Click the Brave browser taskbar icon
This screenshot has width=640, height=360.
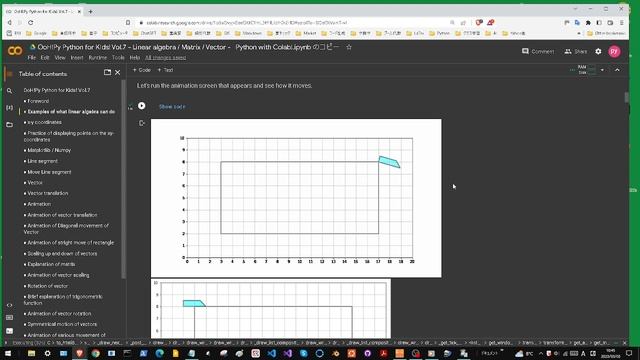(80, 353)
